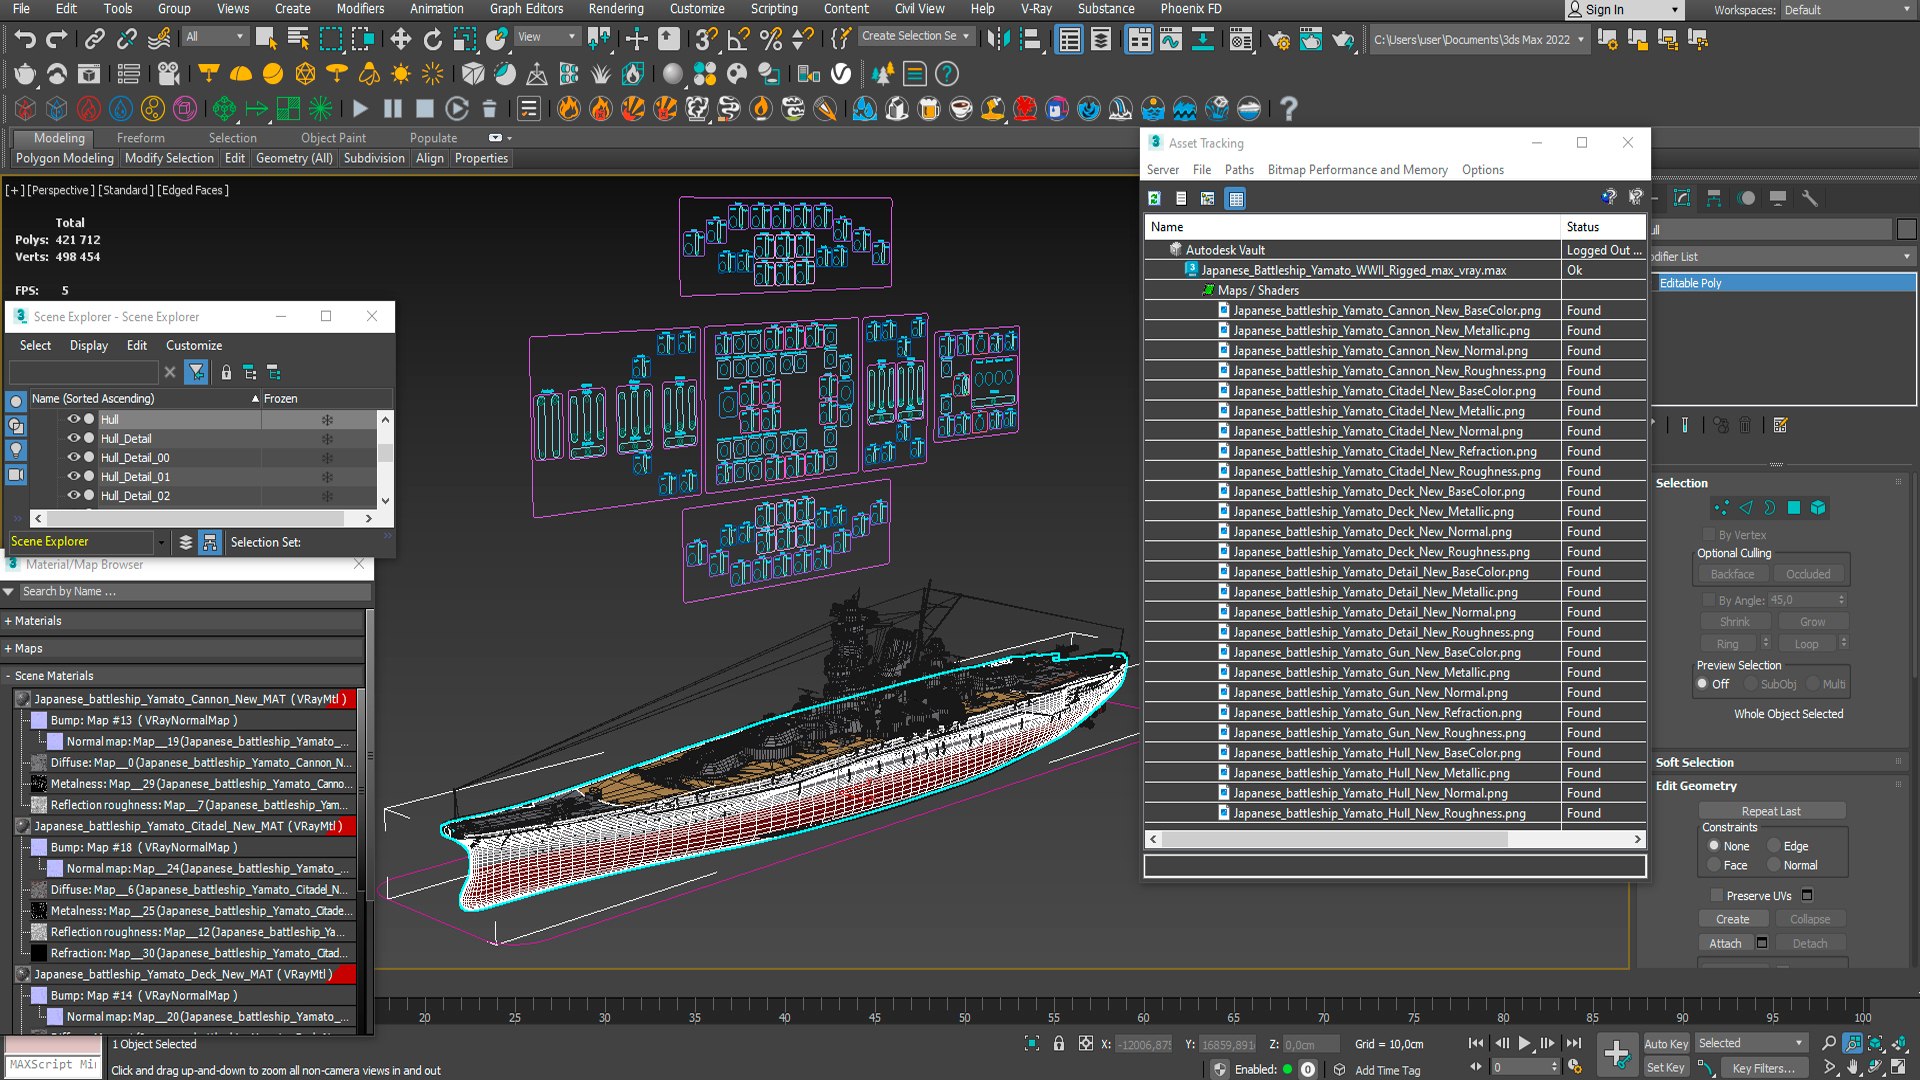Click the Attach button
Screen dimensions: 1920x1080
(1725, 943)
